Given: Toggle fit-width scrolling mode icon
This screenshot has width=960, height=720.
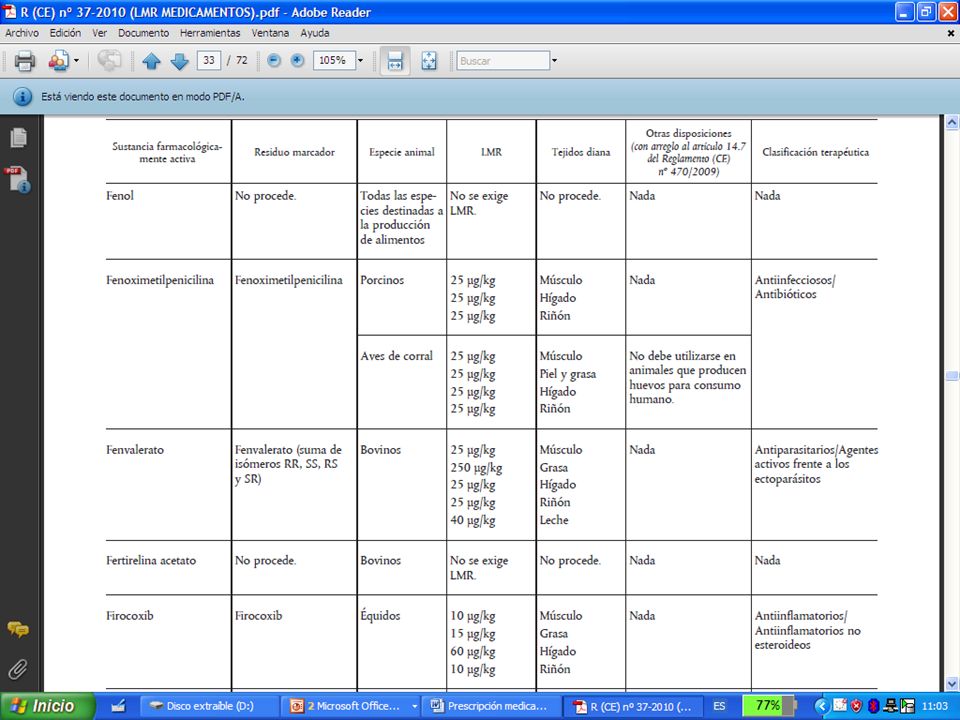Looking at the screenshot, I should pos(395,61).
